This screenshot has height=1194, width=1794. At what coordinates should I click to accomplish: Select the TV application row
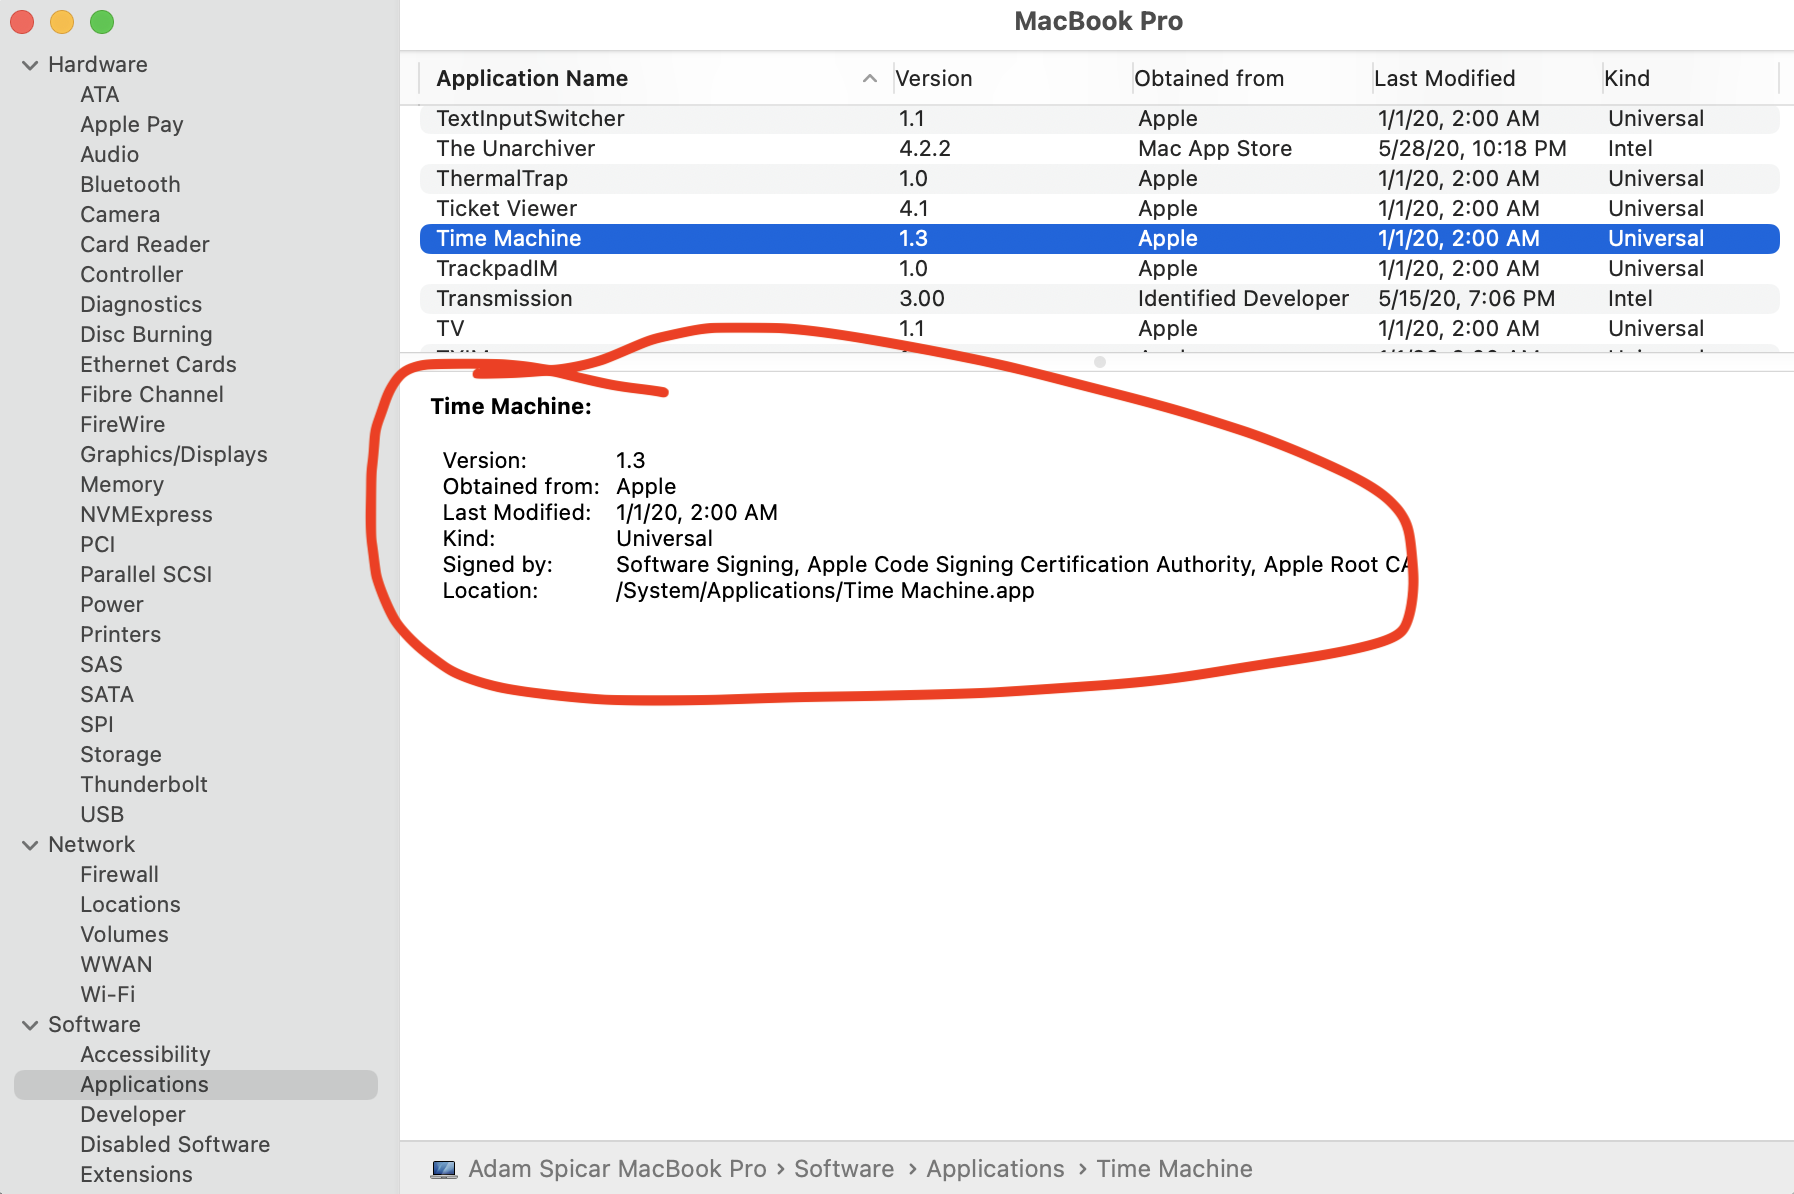coord(1099,329)
